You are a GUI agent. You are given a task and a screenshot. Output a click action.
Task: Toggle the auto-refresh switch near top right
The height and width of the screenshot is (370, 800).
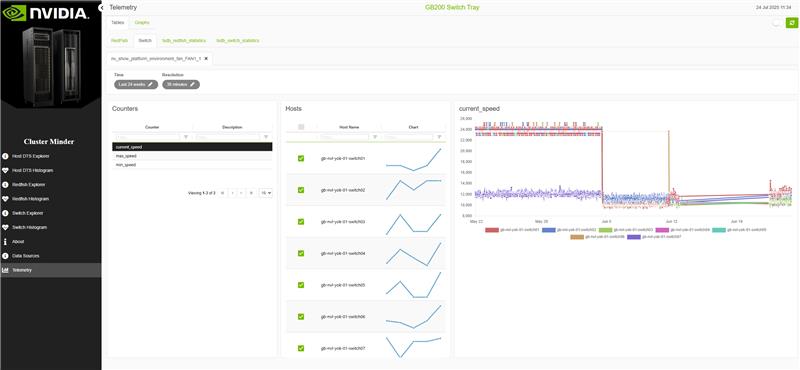pyautogui.click(x=778, y=22)
